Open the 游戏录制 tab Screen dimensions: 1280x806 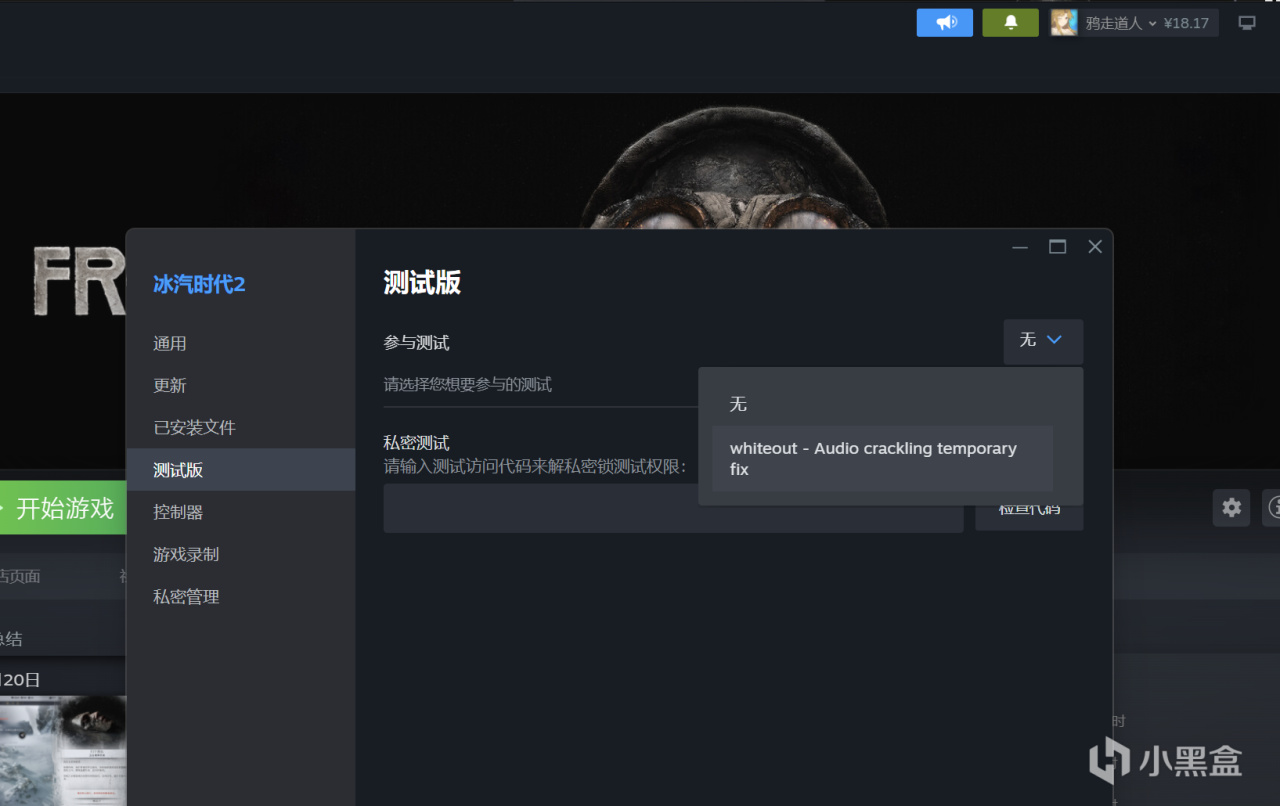click(x=241, y=554)
